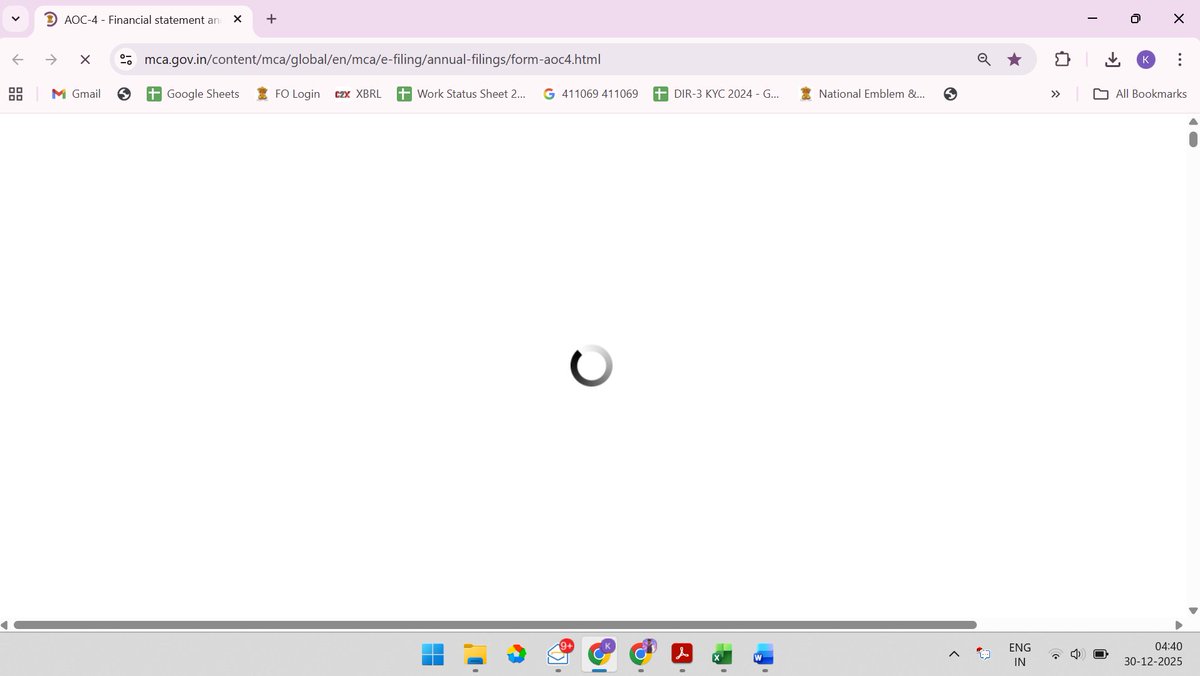This screenshot has height=676, width=1200.
Task: Open the site information icon in address bar
Action: (126, 60)
